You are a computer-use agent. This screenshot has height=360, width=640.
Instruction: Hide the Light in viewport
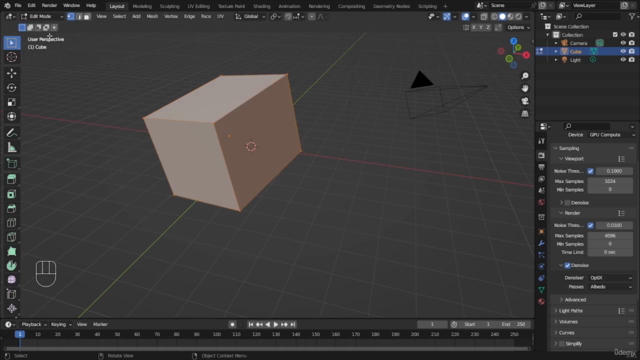[x=623, y=60]
